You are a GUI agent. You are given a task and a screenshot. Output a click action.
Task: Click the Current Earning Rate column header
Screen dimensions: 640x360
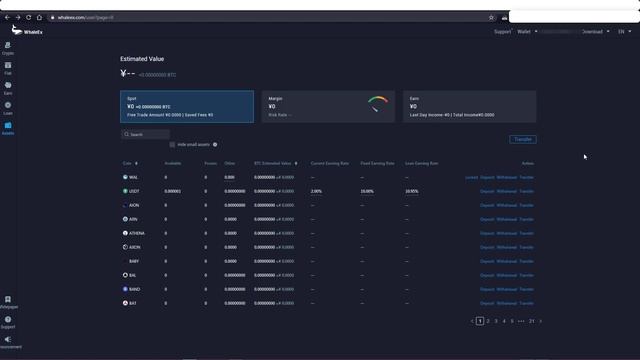coord(330,163)
